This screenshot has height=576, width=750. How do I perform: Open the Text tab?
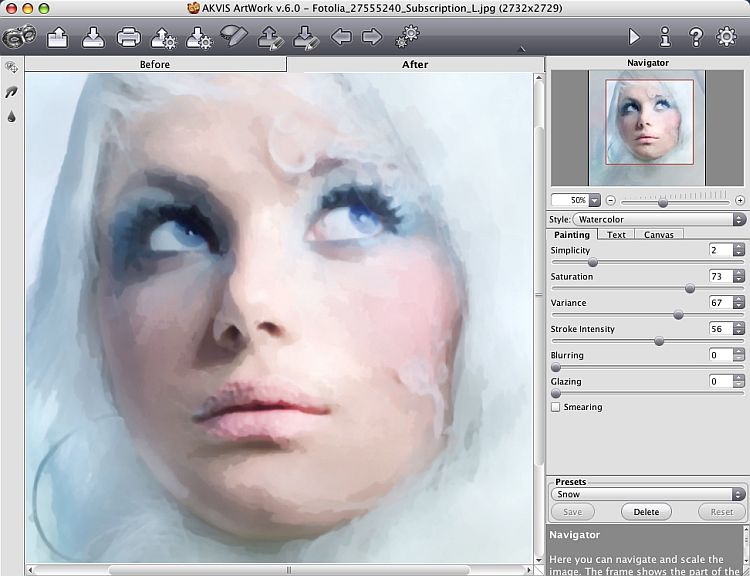tap(616, 234)
